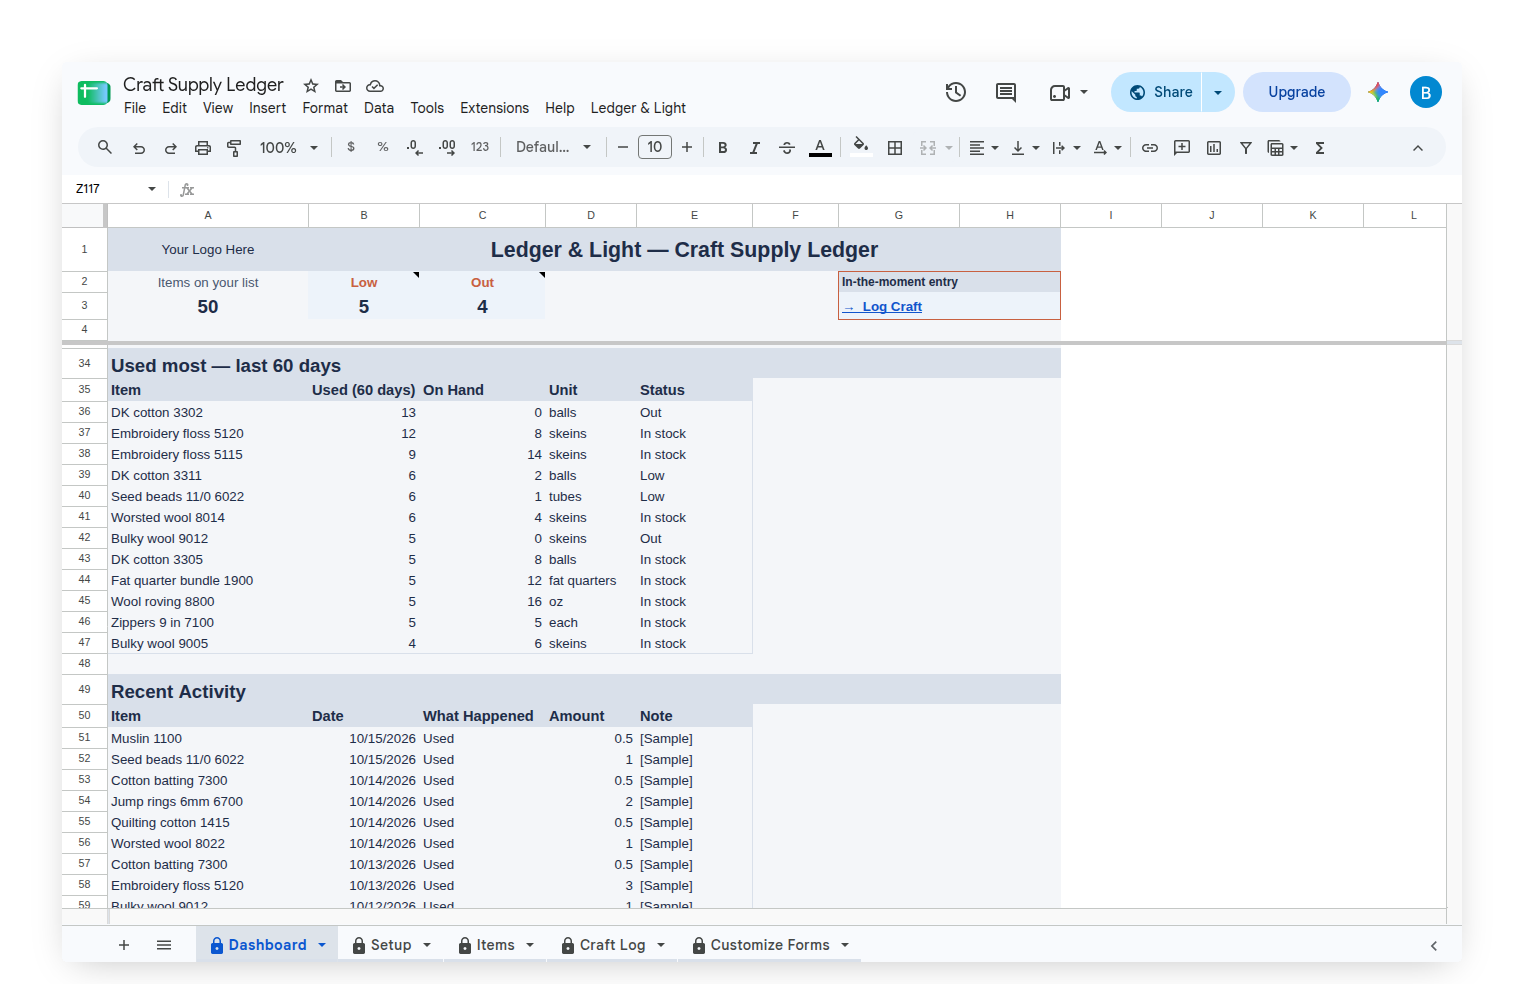Switch to the Items sheet tab
This screenshot has height=984, width=1524.
495,945
